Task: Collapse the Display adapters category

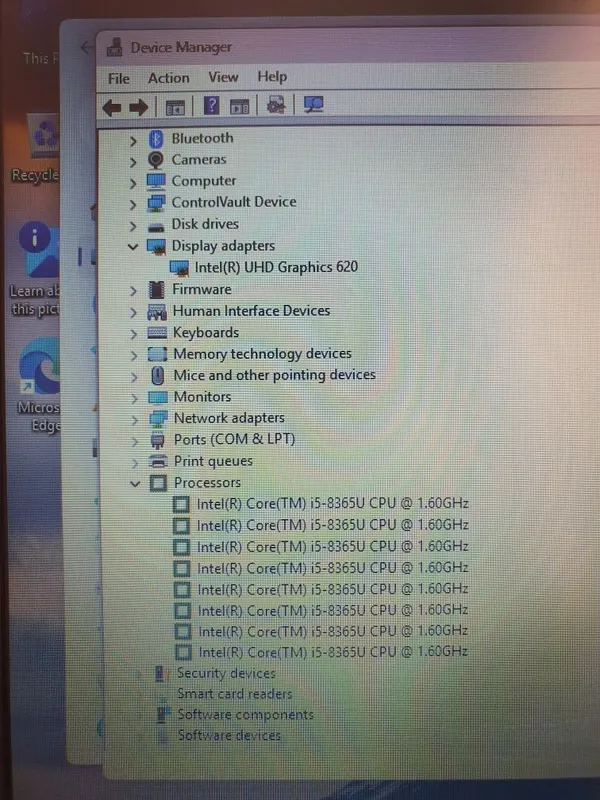Action: [x=133, y=247]
